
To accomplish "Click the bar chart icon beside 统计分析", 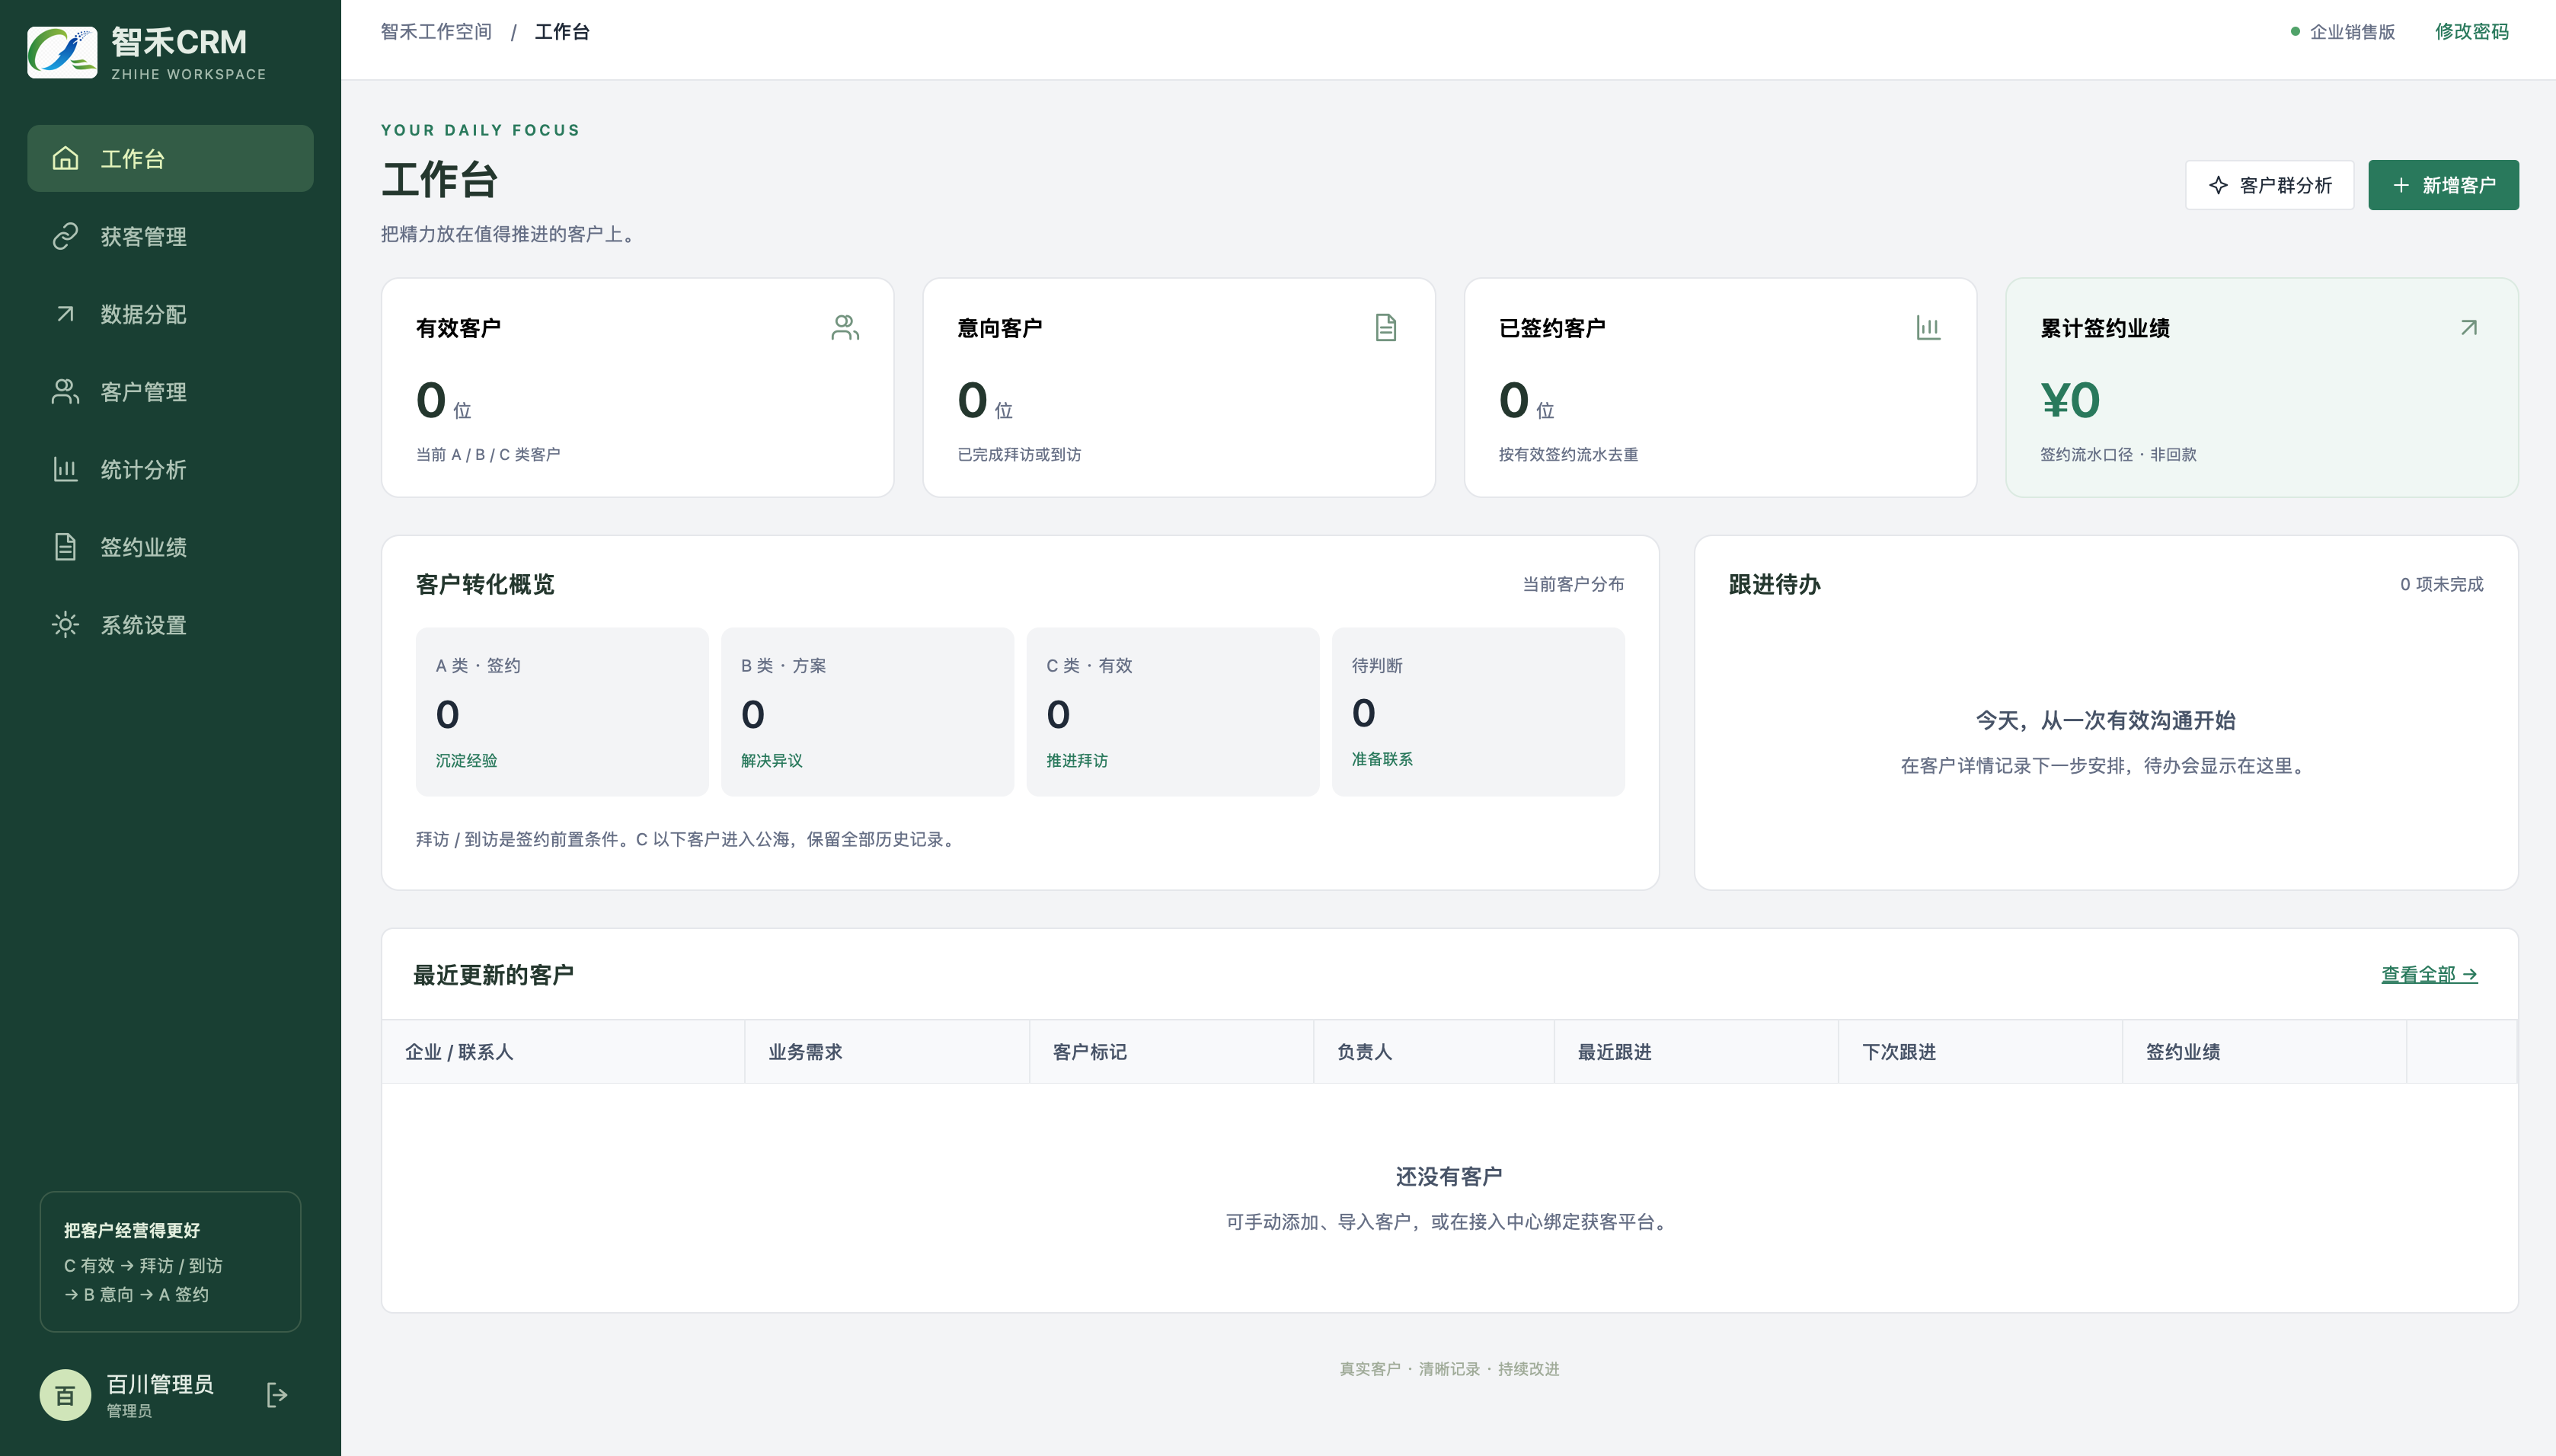I will [65, 469].
